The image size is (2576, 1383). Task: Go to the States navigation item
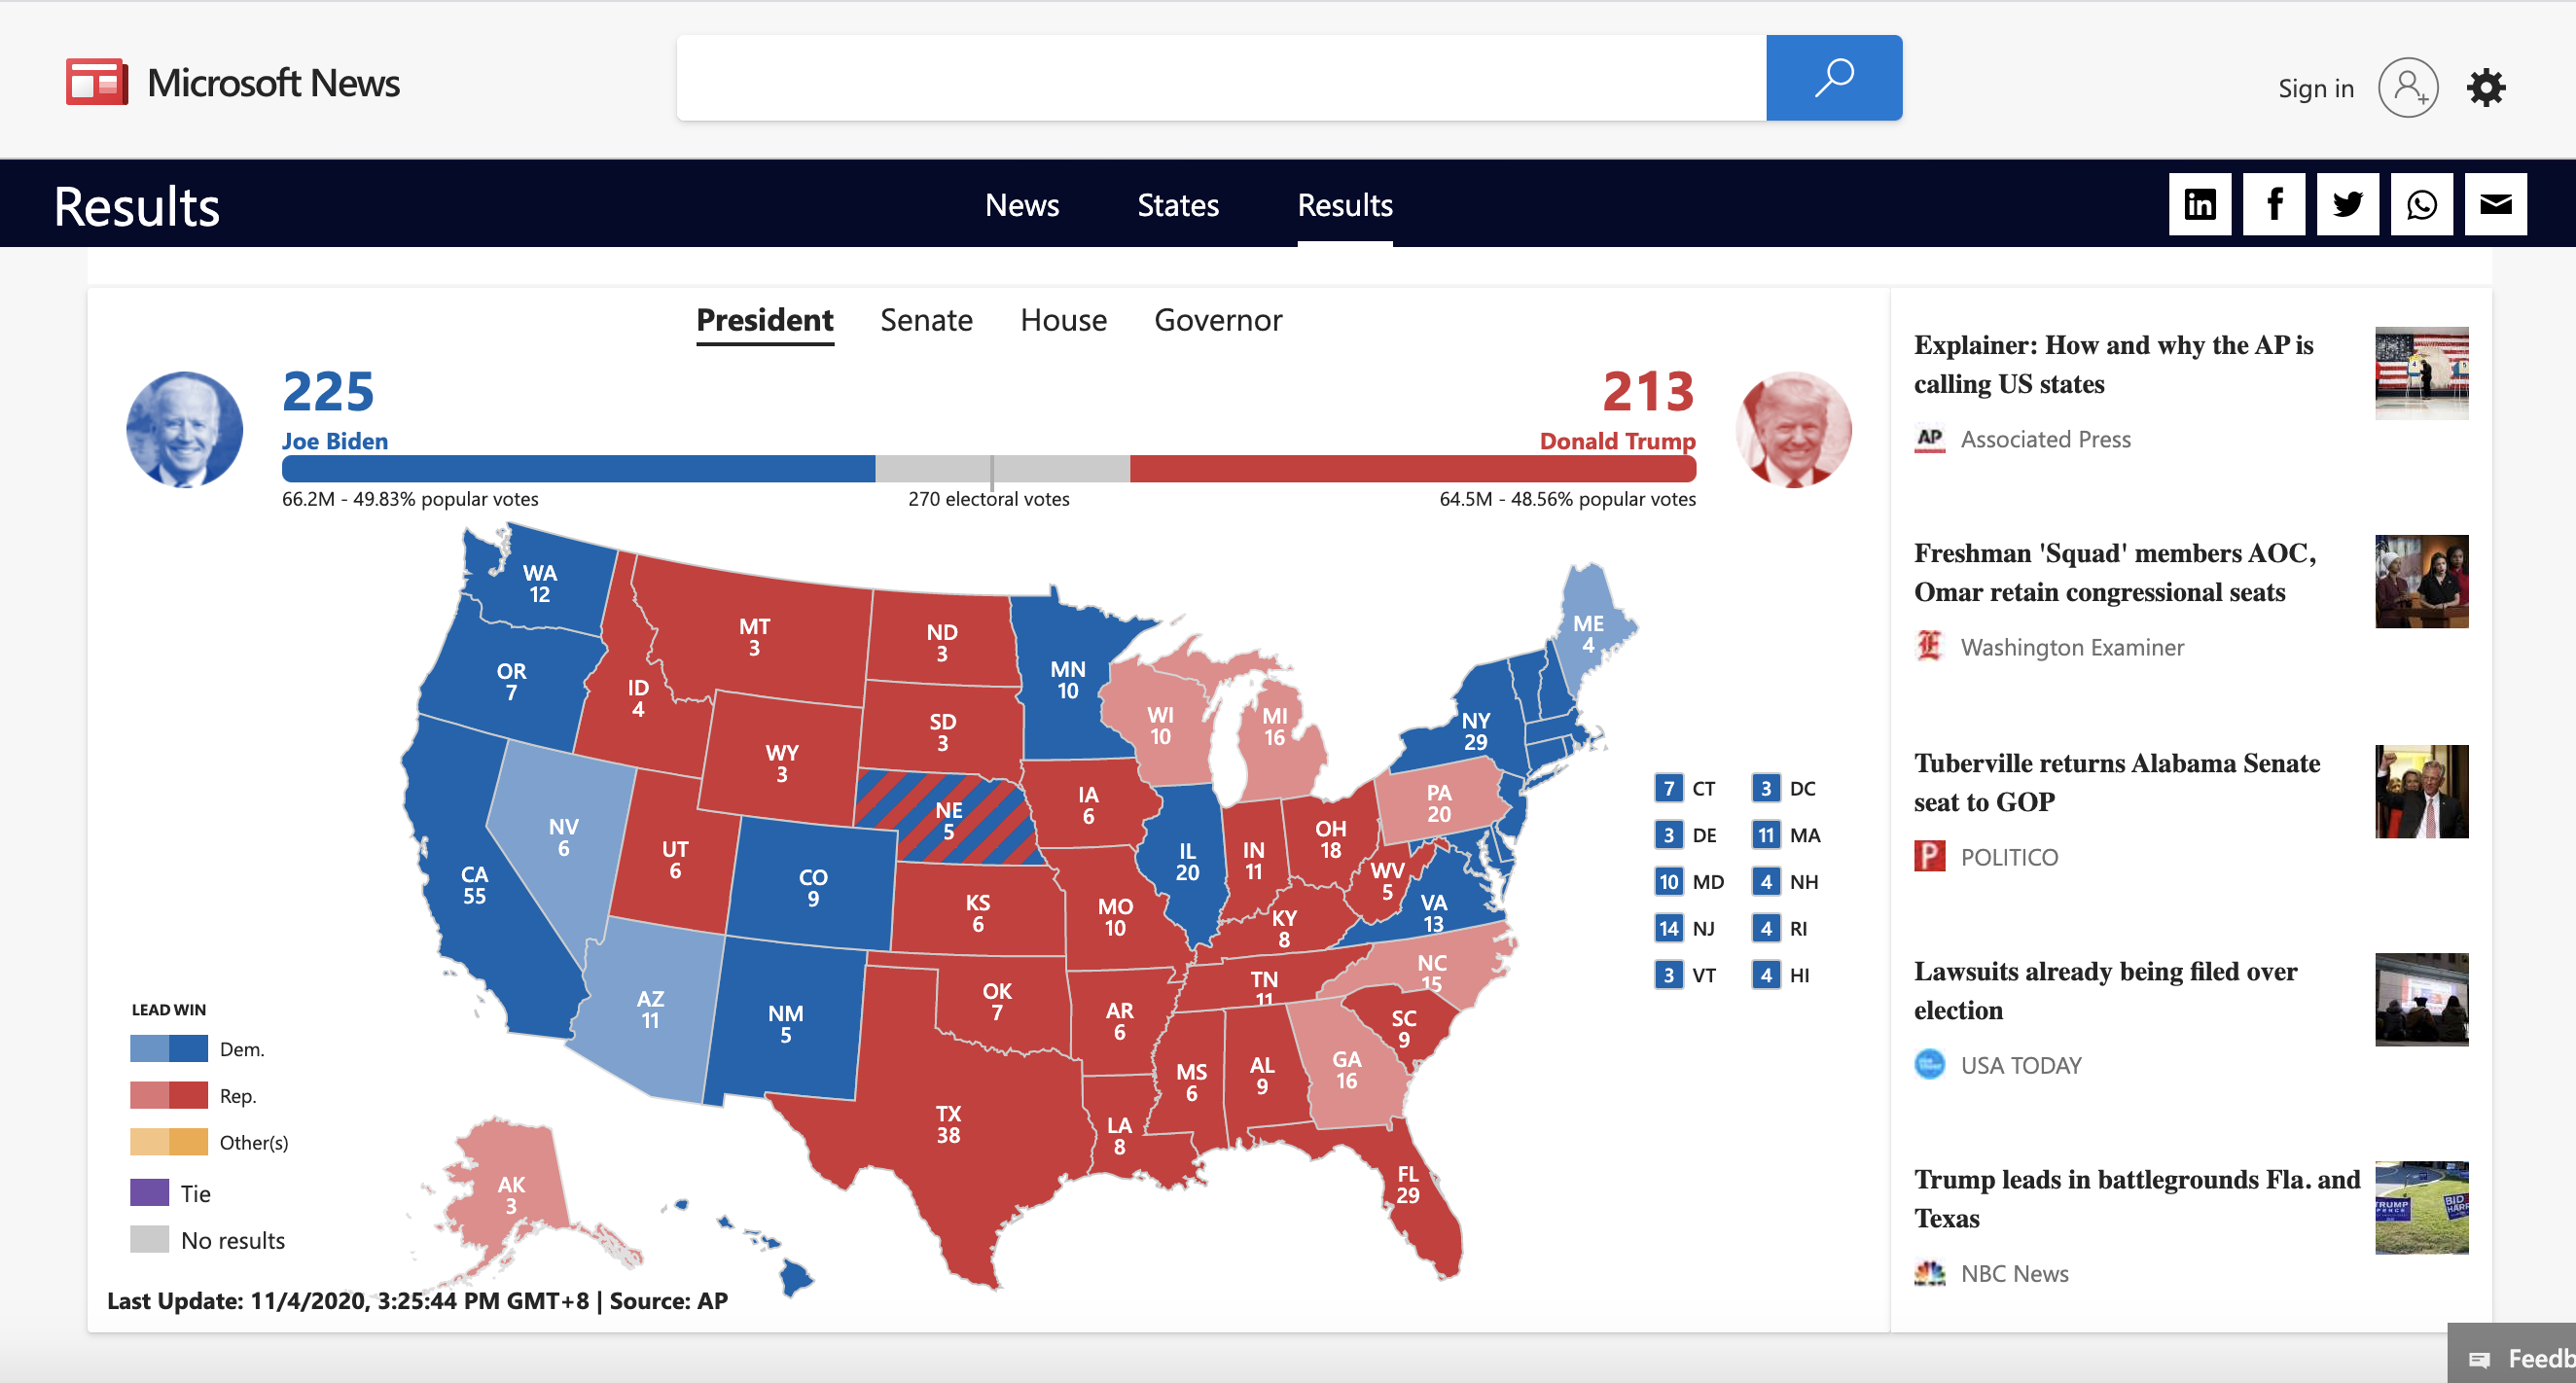click(1178, 205)
